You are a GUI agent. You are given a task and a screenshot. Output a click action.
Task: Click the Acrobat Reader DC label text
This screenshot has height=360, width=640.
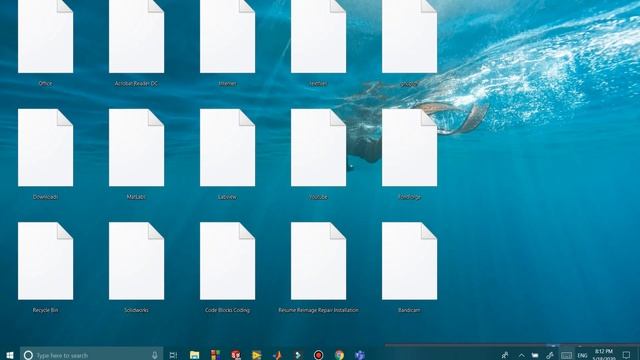coord(136,84)
